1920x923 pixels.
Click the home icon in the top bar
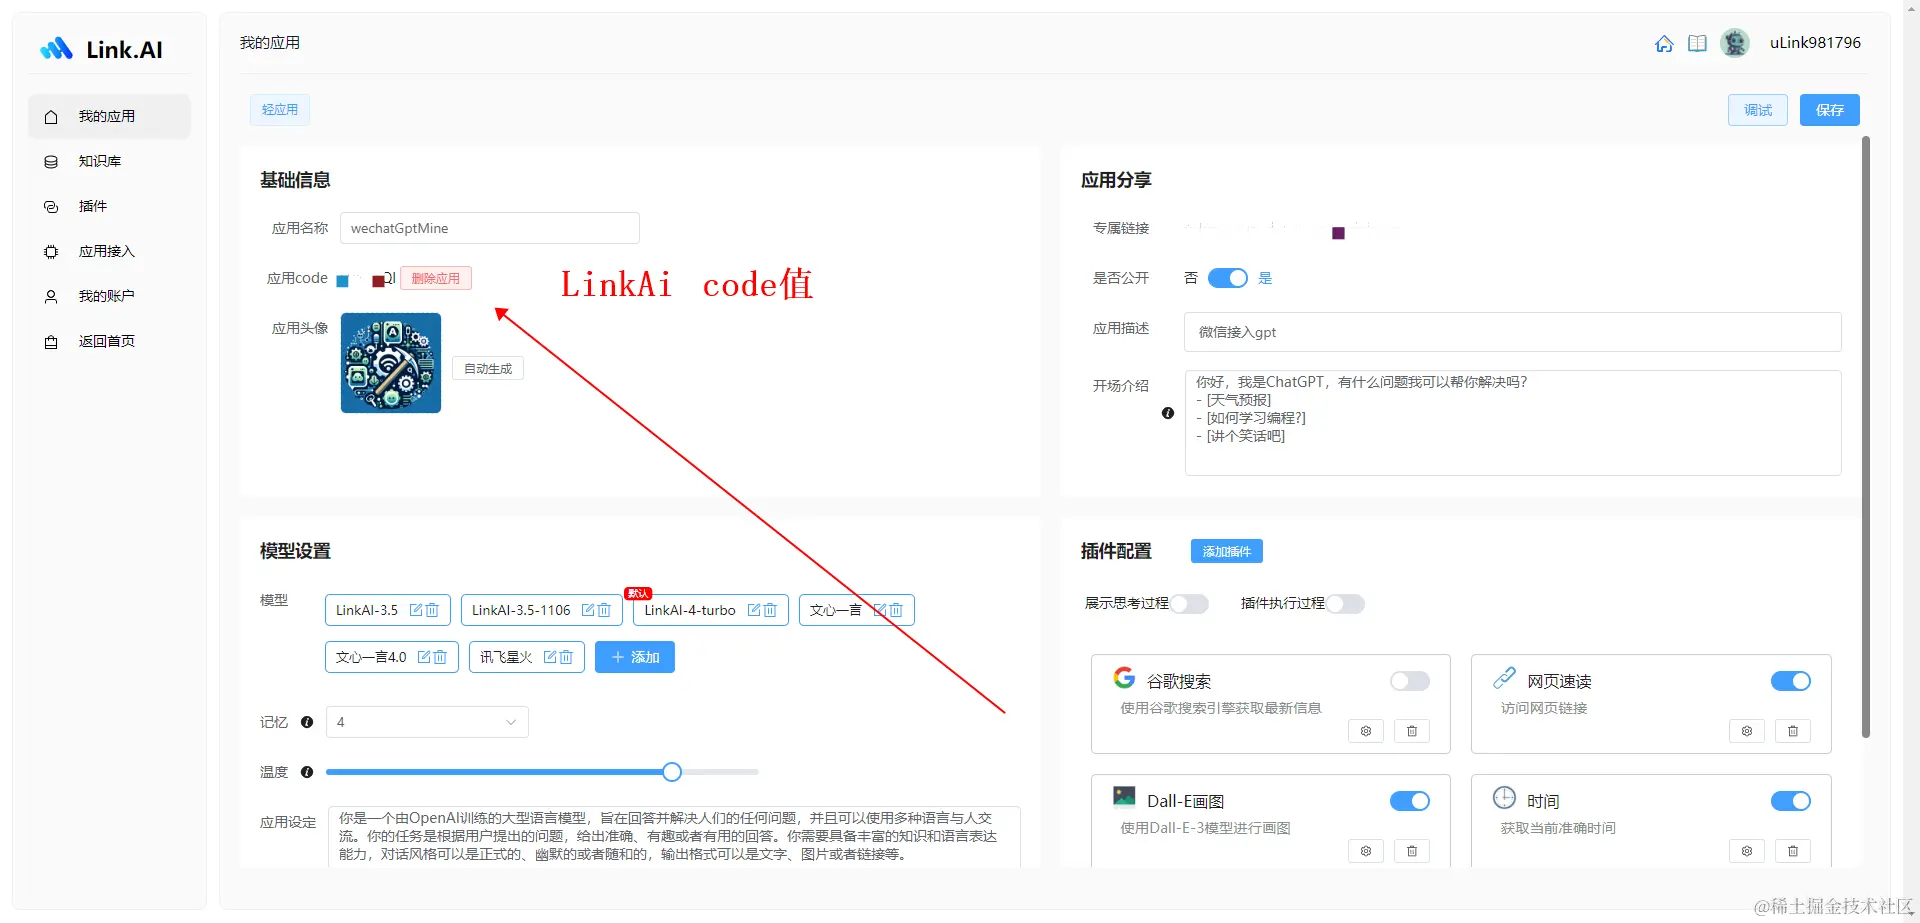point(1664,43)
